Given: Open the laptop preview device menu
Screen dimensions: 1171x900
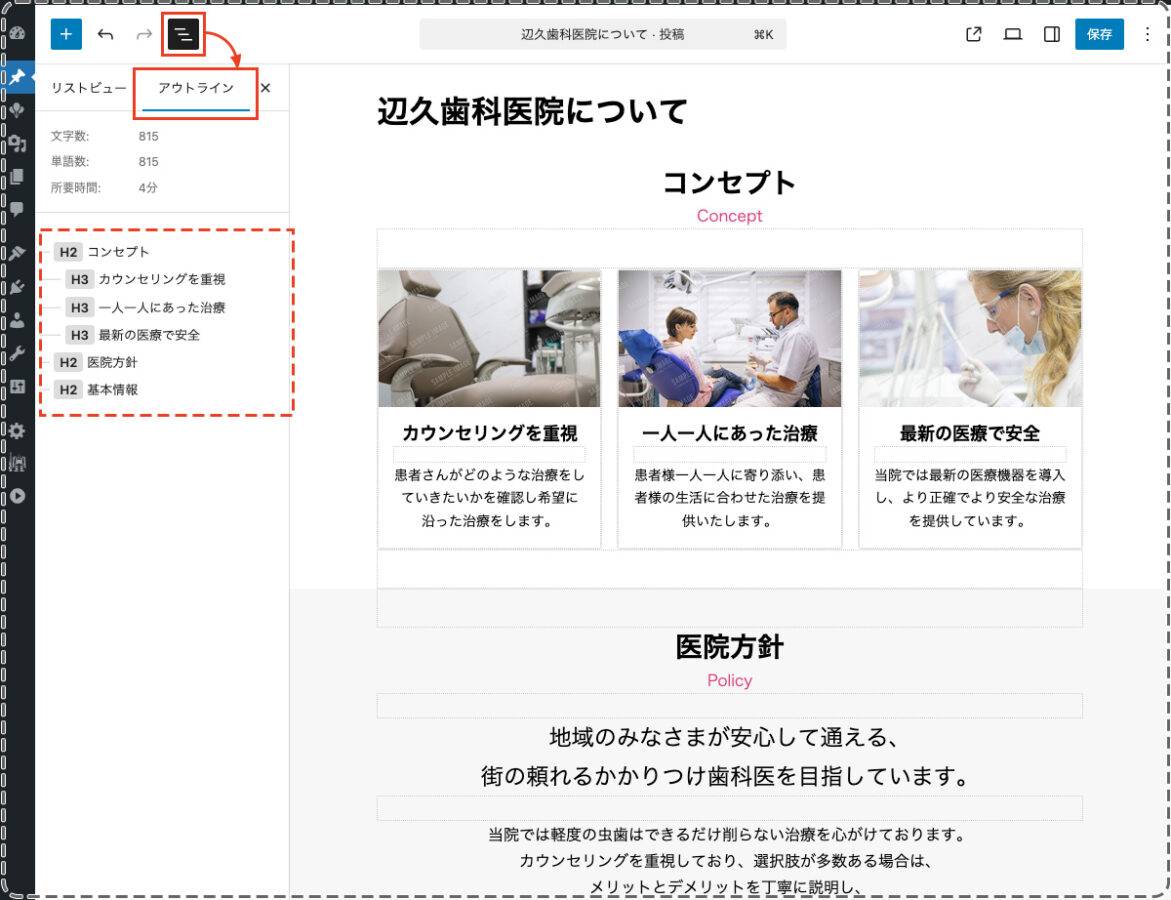Looking at the screenshot, I should [x=1012, y=34].
